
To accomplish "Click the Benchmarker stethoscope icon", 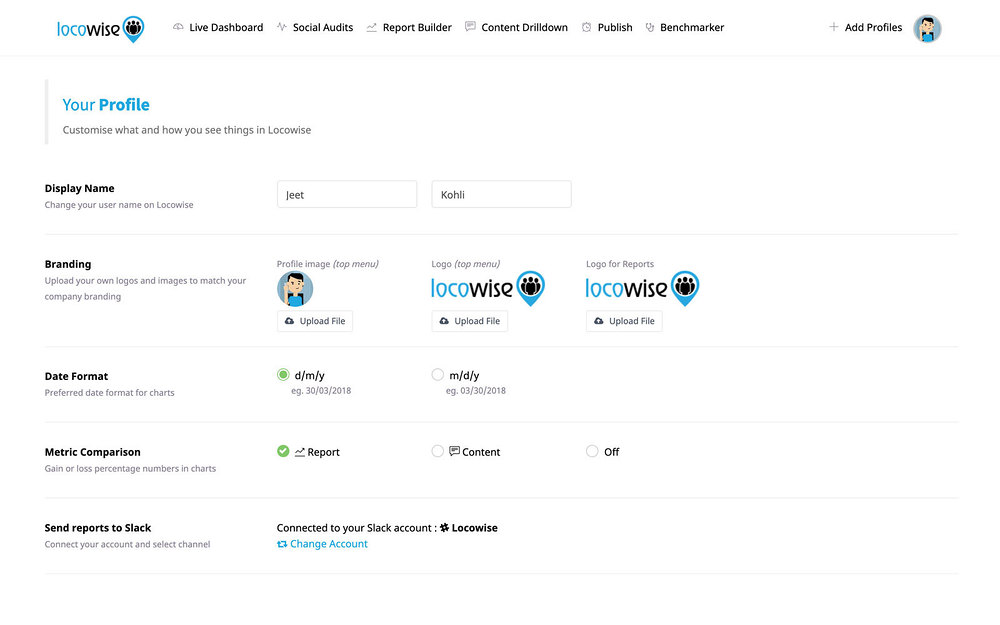I will [649, 27].
